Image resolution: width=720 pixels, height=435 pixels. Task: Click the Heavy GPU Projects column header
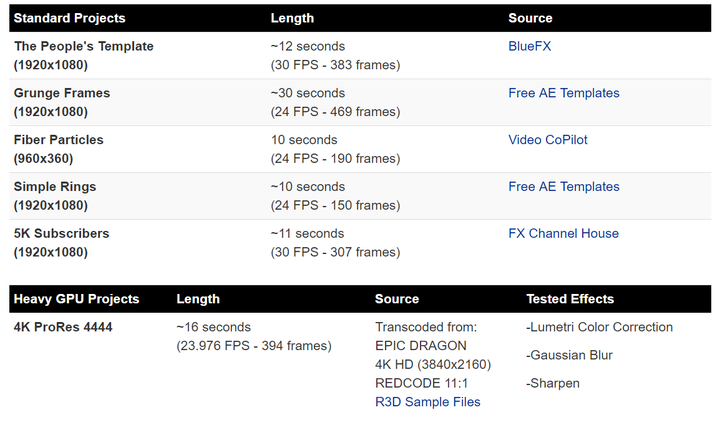(x=76, y=299)
